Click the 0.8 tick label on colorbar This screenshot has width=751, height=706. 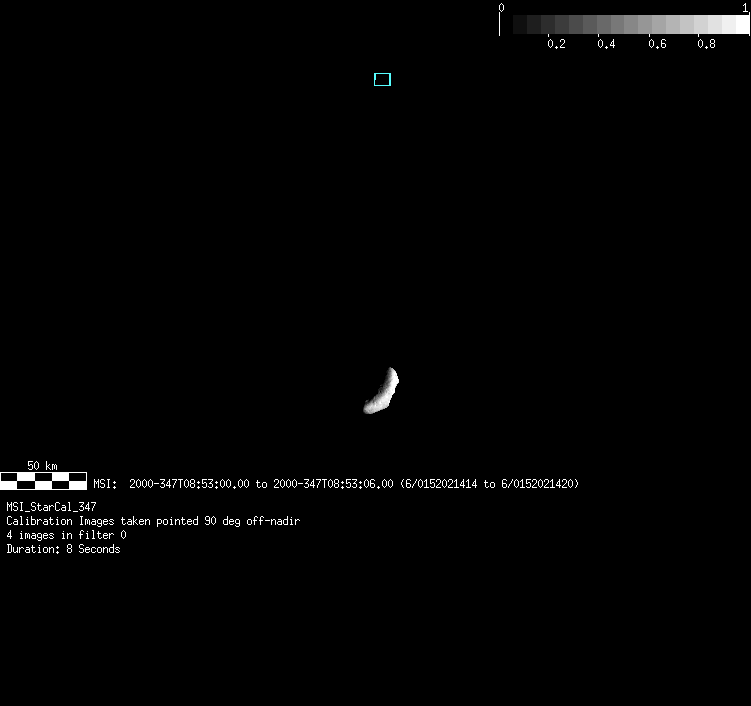click(x=706, y=44)
